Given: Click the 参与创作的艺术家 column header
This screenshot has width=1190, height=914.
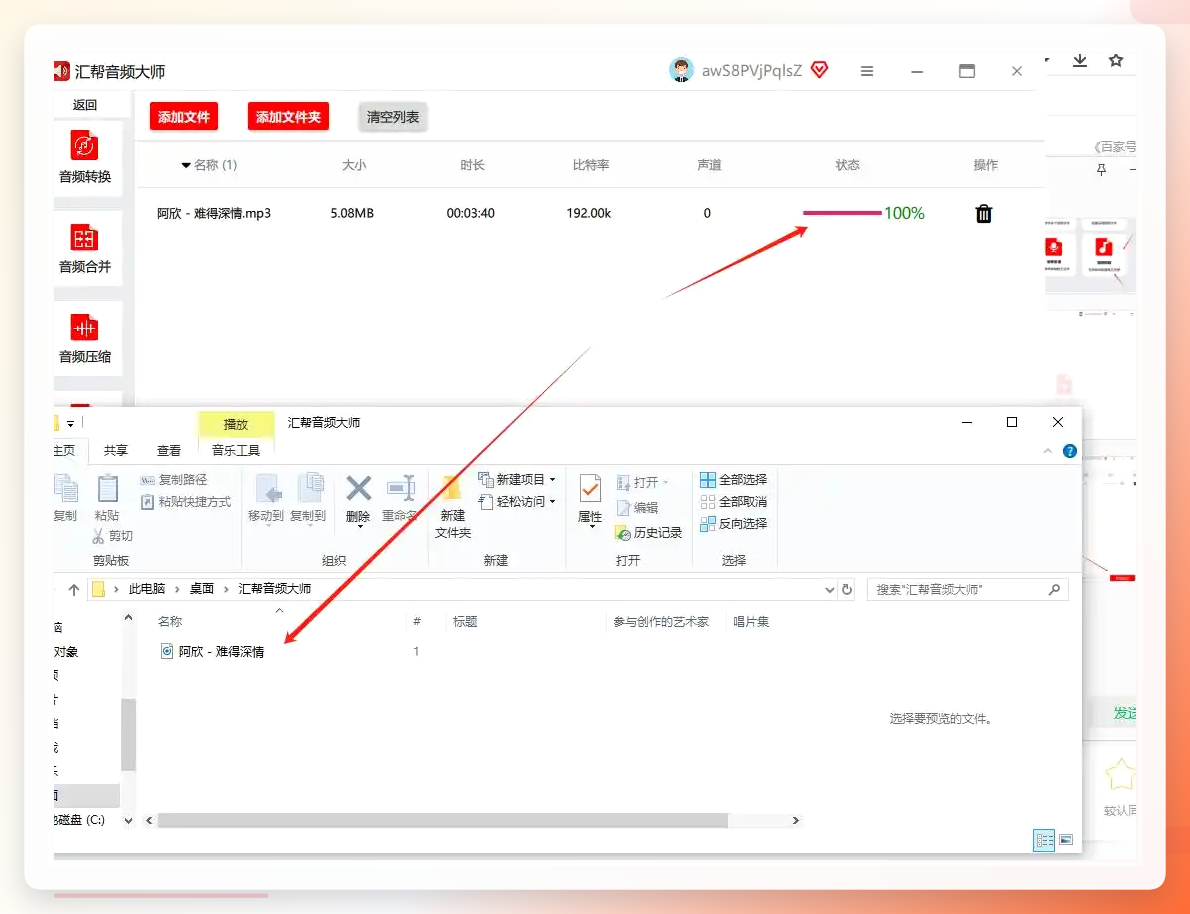Looking at the screenshot, I should [661, 622].
